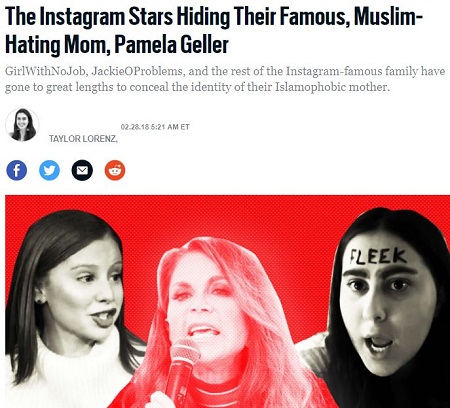This screenshot has height=408, width=450.
Task: Share the article by email icon
Action: pos(82,170)
